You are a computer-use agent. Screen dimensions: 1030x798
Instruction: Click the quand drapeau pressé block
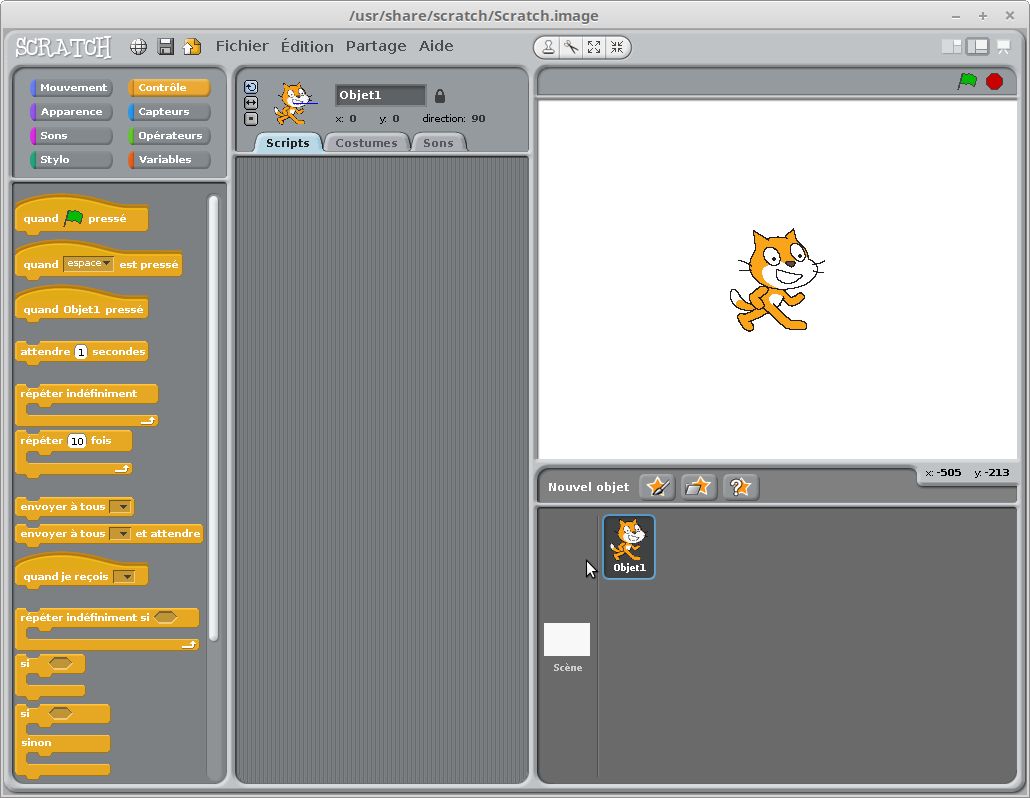point(81,215)
